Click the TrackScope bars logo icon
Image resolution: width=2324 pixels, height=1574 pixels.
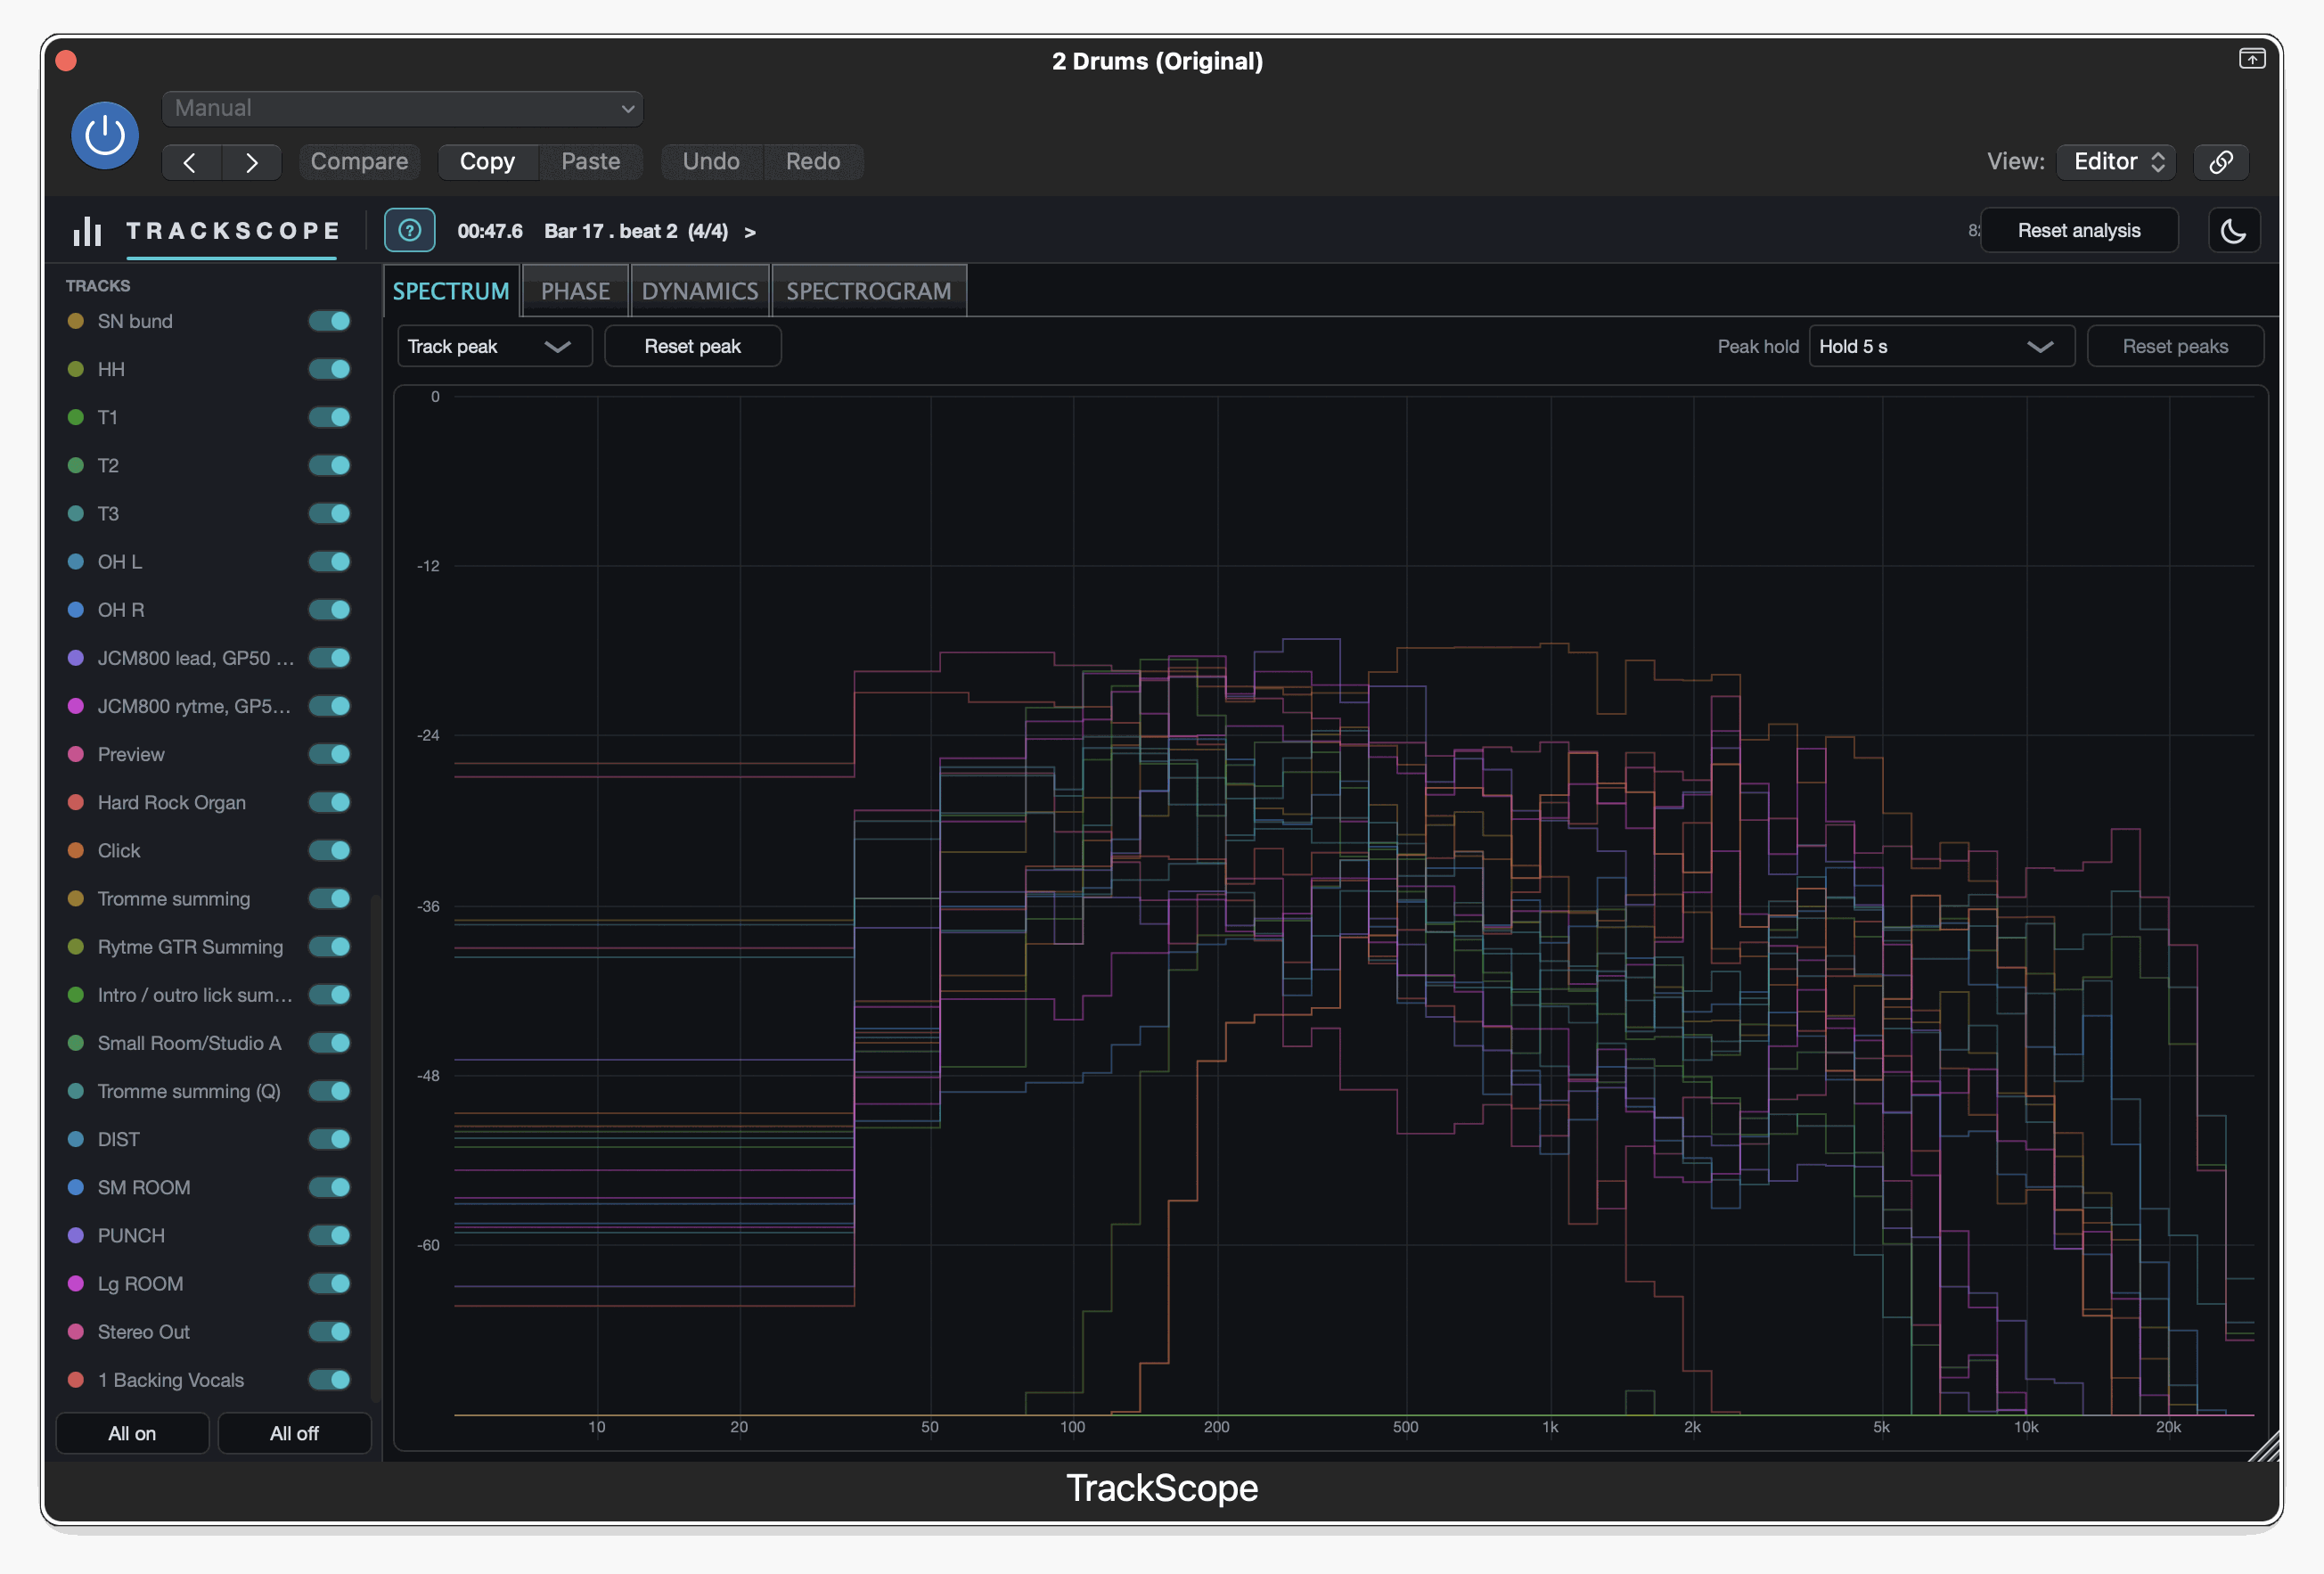88,231
